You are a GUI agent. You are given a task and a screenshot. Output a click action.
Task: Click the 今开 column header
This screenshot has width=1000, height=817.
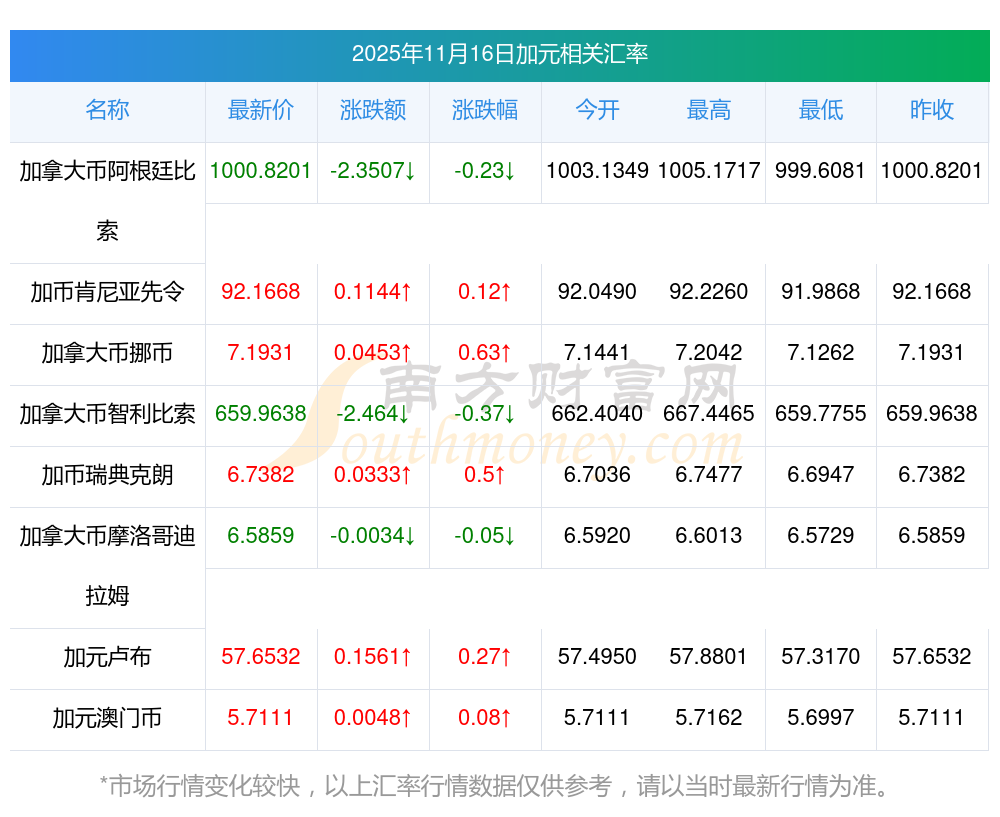597,110
